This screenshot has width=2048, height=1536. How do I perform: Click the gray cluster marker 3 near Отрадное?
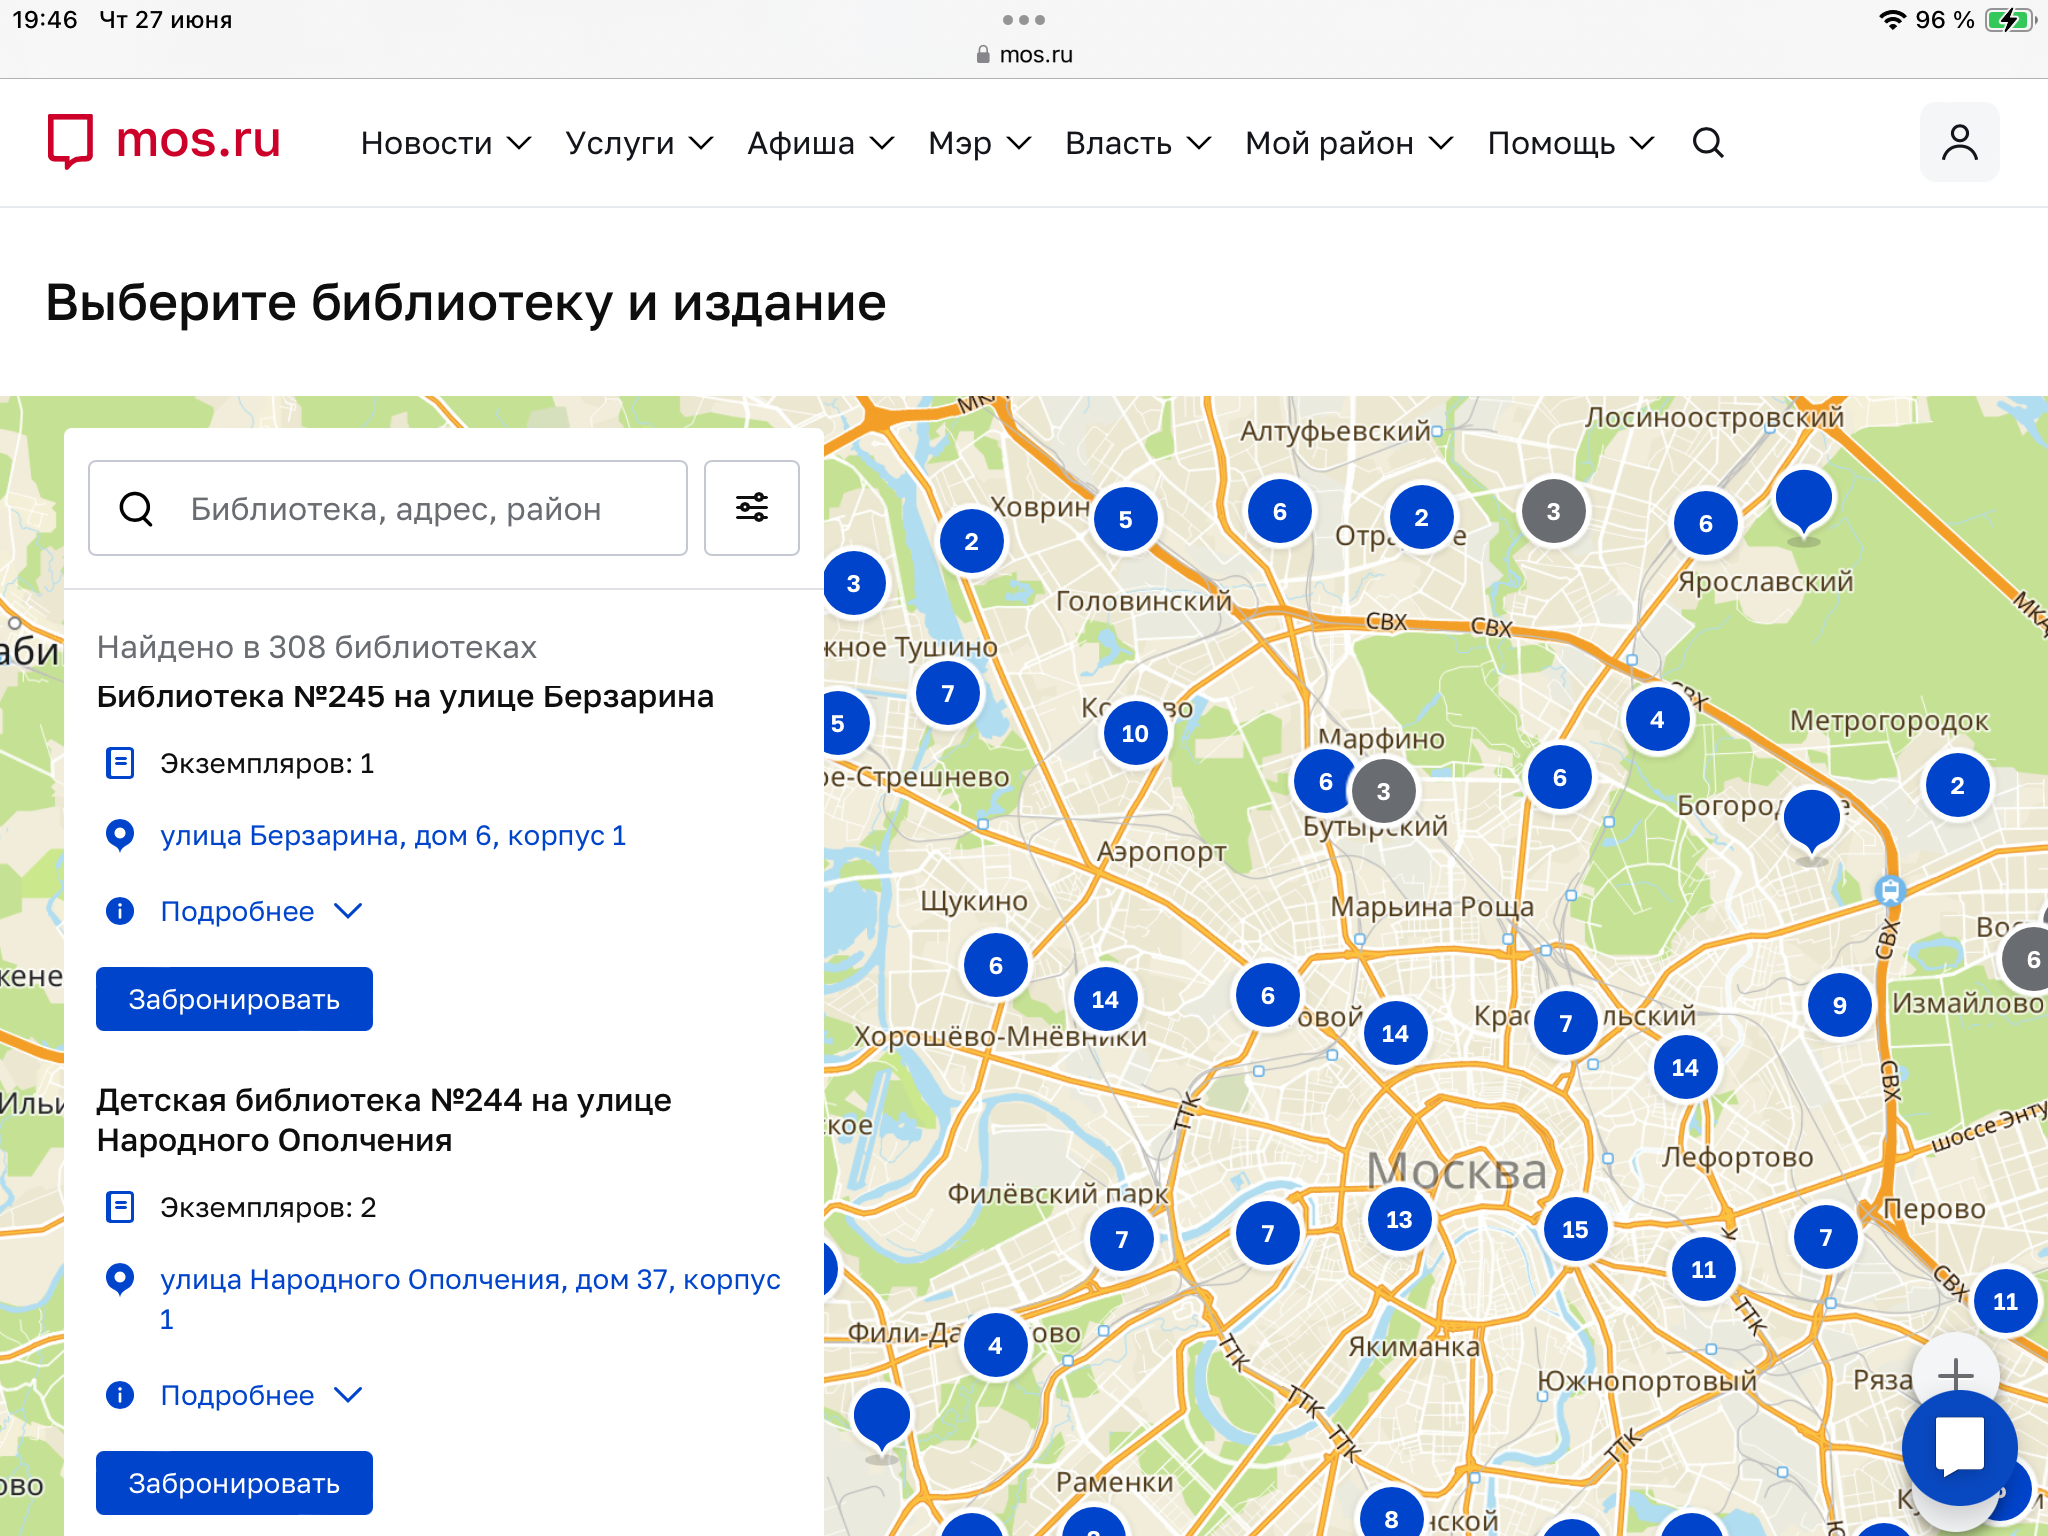(x=1553, y=512)
